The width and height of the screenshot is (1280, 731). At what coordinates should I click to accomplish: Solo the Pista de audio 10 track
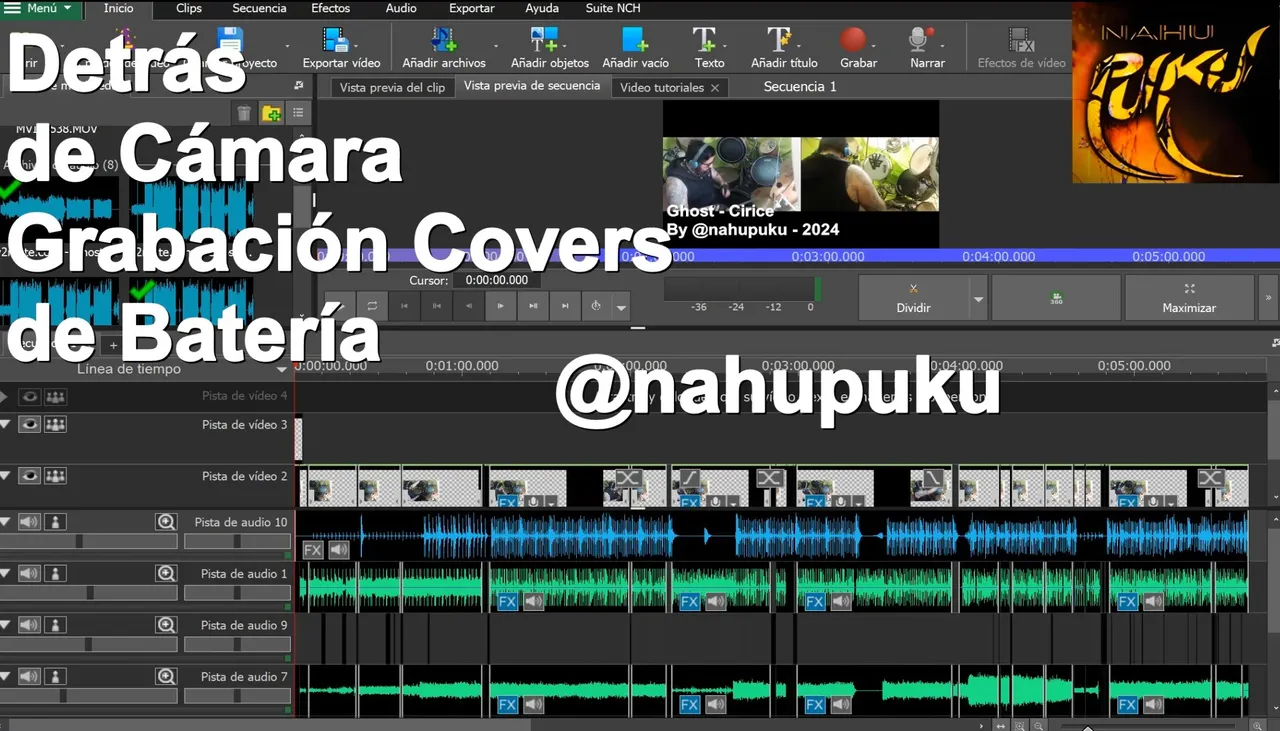click(55, 522)
